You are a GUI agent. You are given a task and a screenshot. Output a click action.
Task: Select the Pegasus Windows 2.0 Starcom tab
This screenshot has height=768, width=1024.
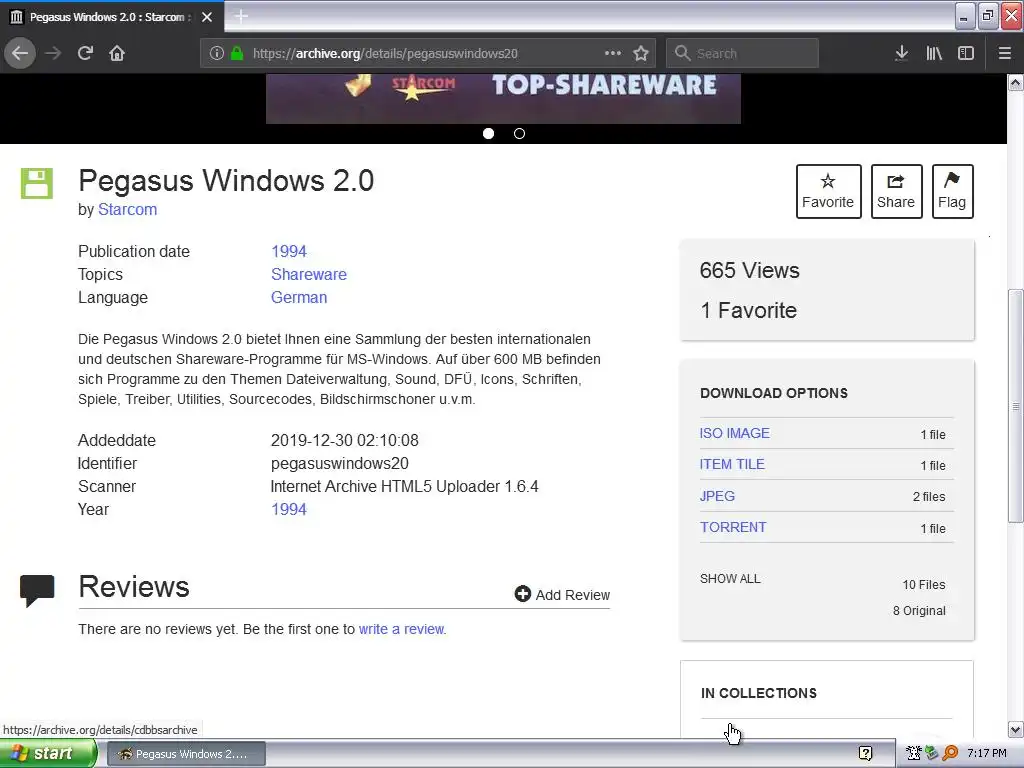(112, 16)
